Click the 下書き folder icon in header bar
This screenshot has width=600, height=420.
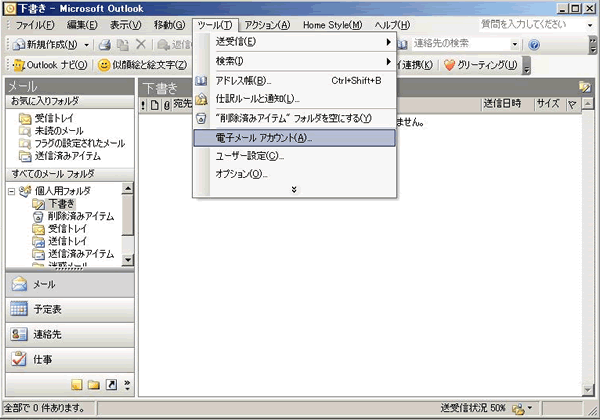pyautogui.click(x=585, y=88)
